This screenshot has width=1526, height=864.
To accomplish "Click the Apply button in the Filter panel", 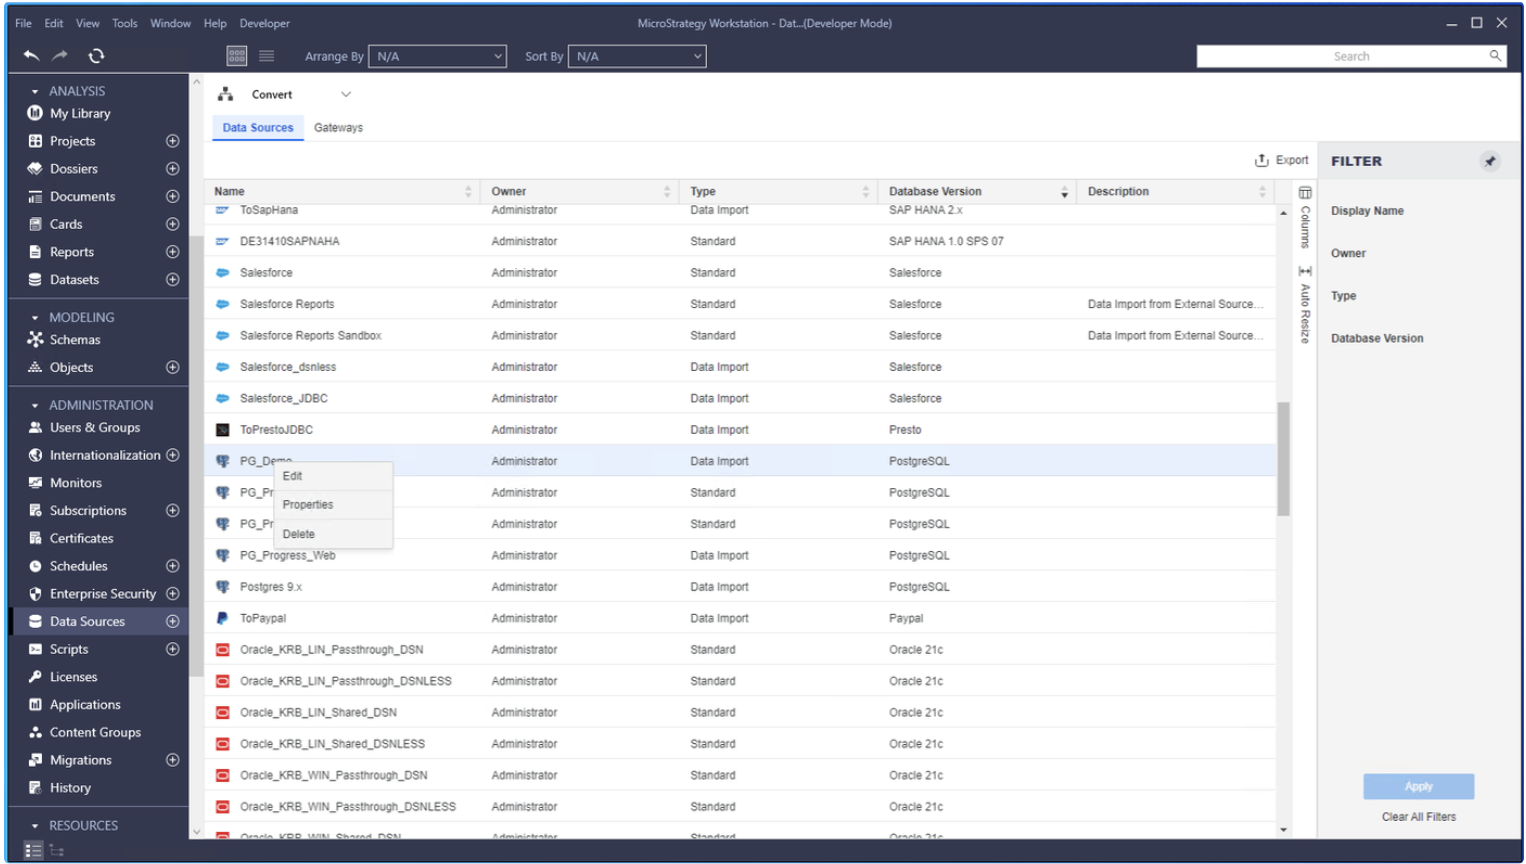I will (1417, 786).
